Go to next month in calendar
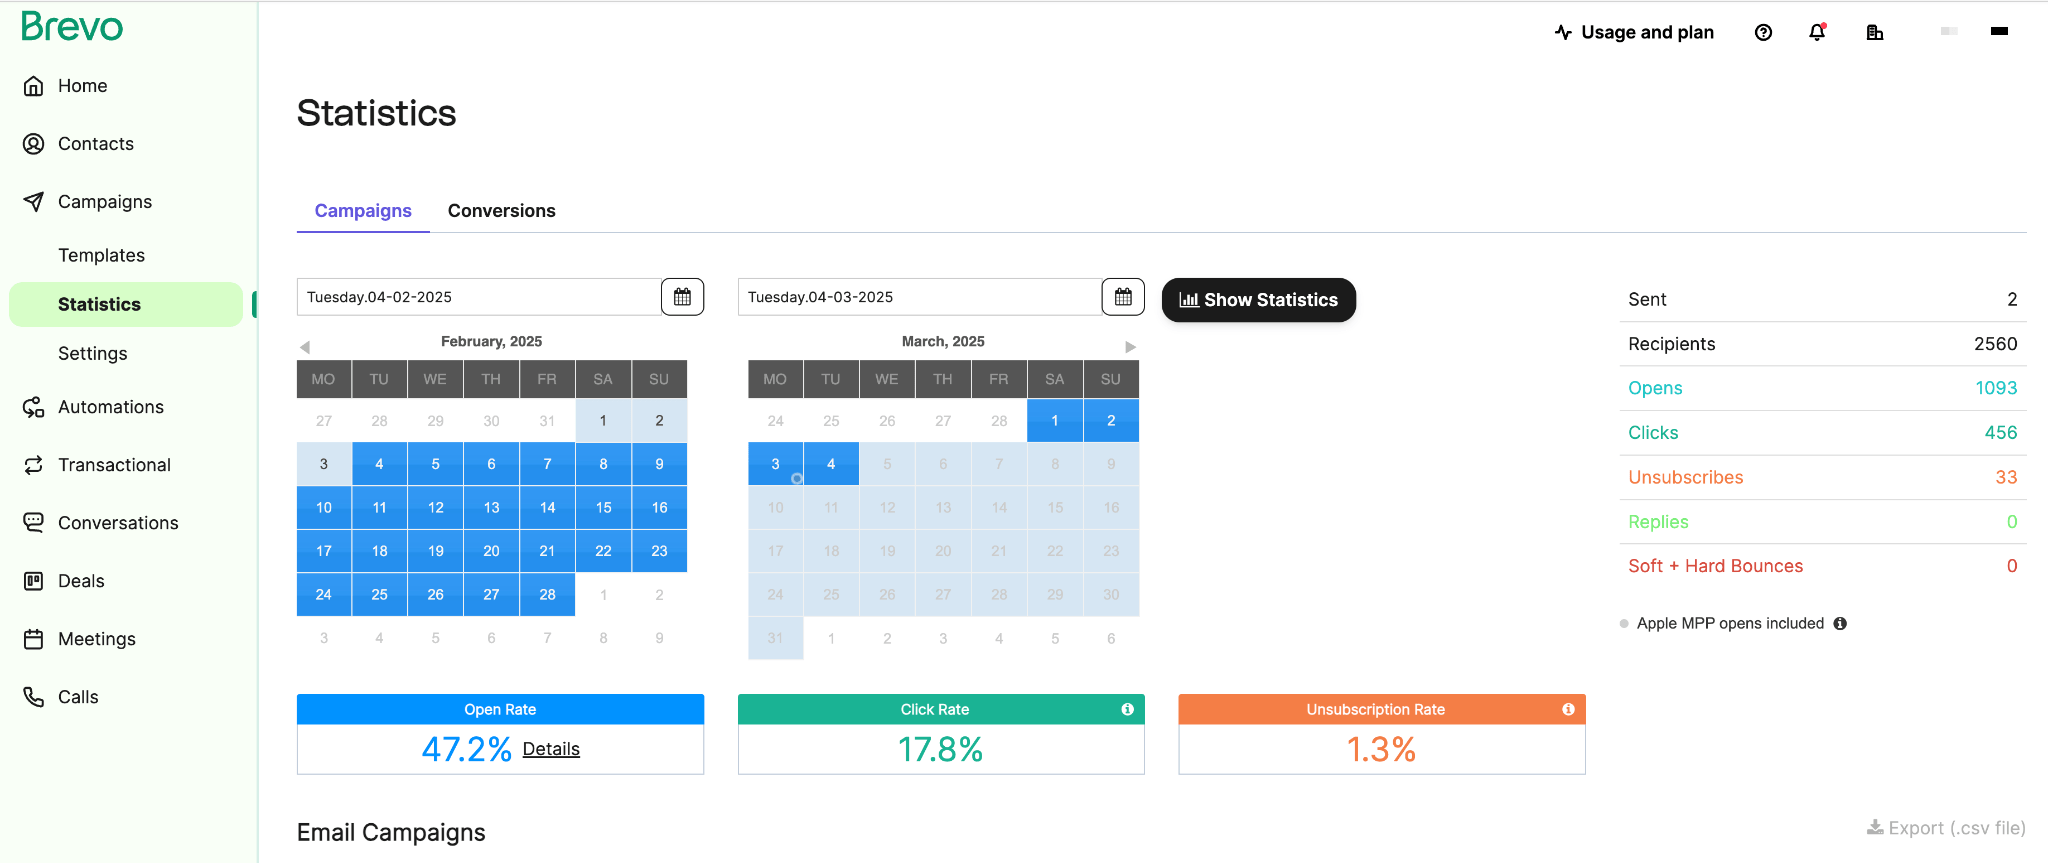Viewport: 2048px width, 863px height. pos(1130,347)
